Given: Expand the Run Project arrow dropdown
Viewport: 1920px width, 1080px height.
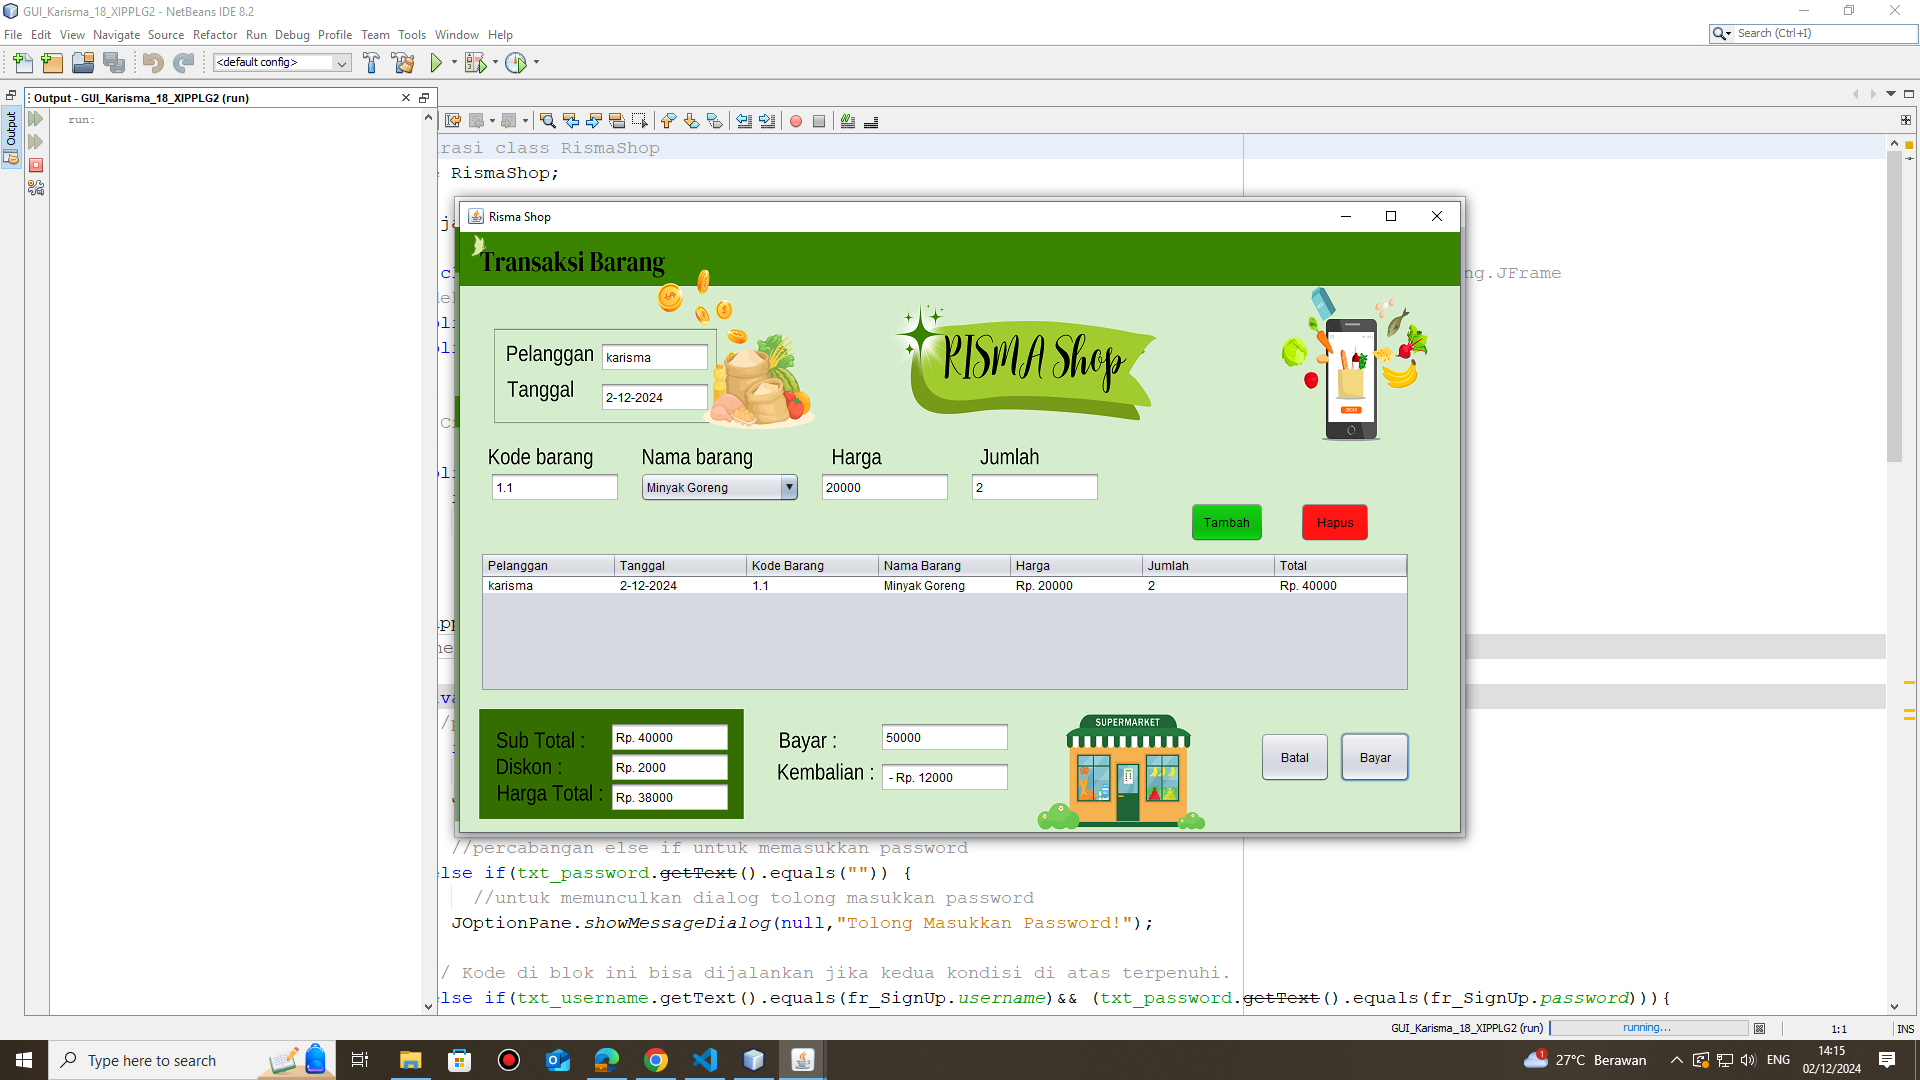Looking at the screenshot, I should point(454,63).
